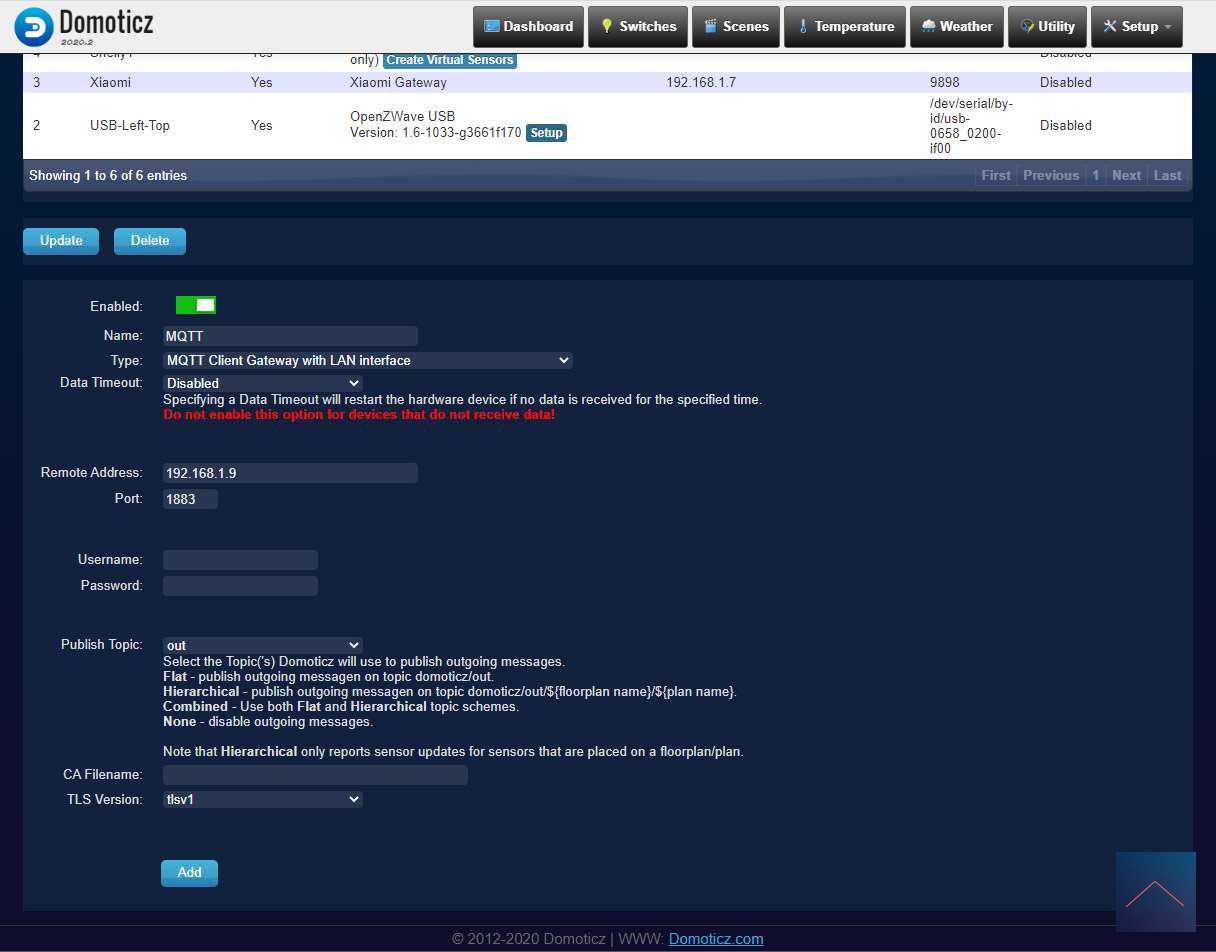1216x952 pixels.
Task: Click the 192.168.1.7 address cell
Action: 701,82
